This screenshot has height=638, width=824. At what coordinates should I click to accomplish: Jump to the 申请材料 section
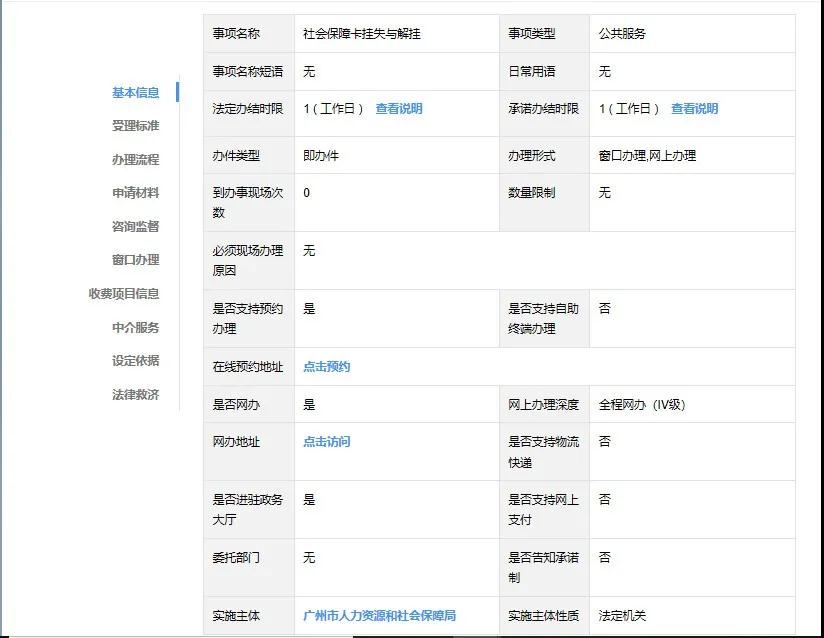pyautogui.click(x=136, y=193)
